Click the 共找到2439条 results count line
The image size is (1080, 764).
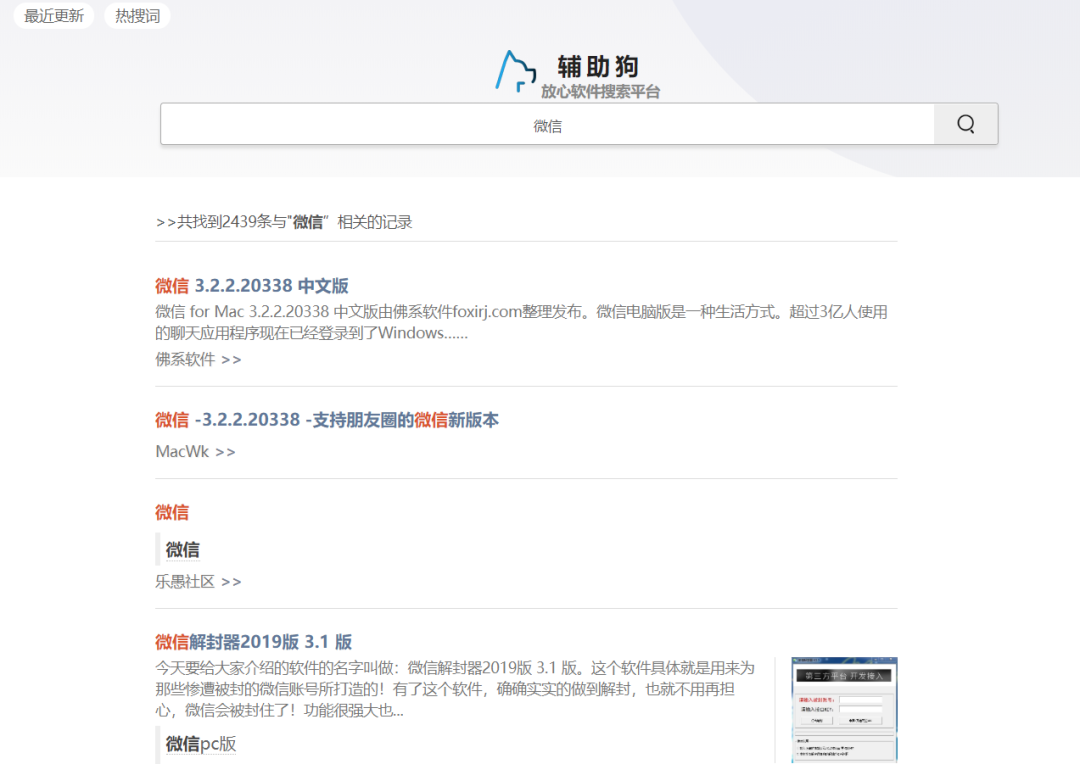pyautogui.click(x=284, y=222)
